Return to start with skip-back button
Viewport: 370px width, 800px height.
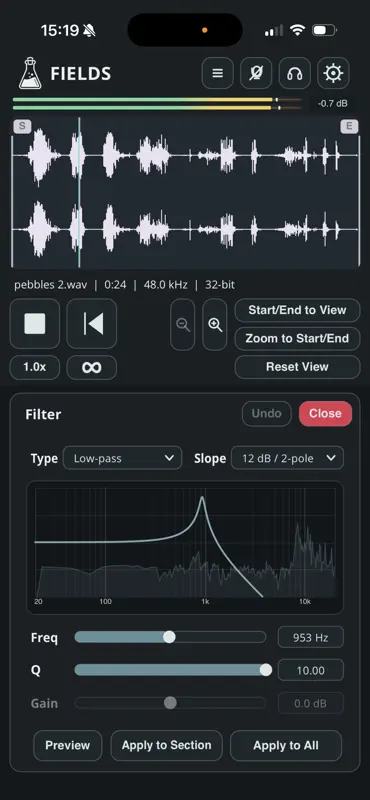click(92, 324)
